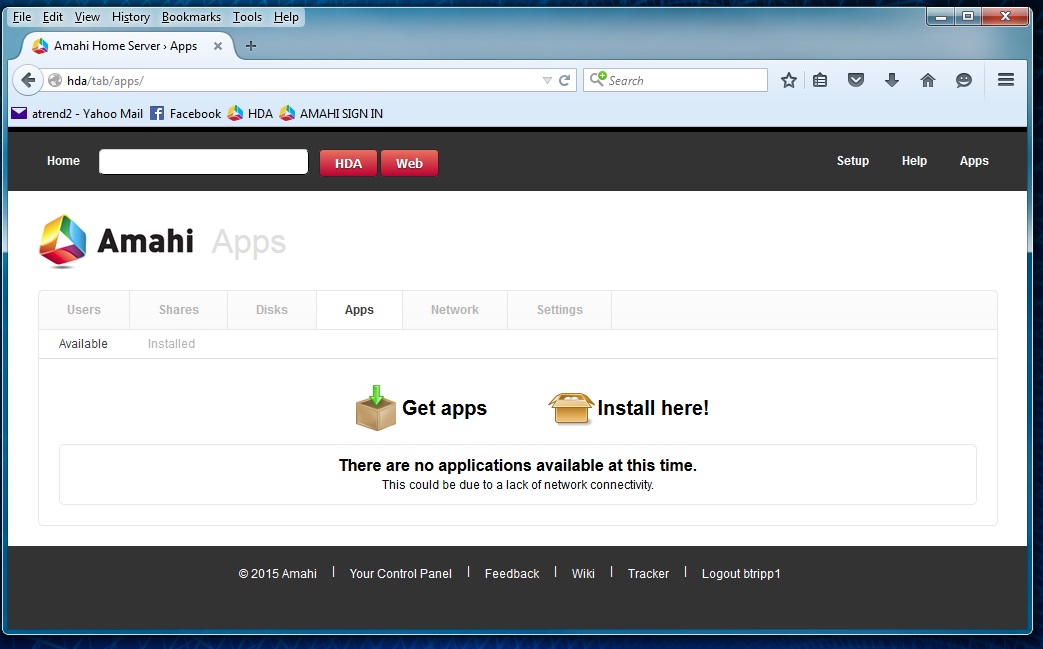The image size is (1043, 649).
Task: Click Home in the Amahi header
Action: pyautogui.click(x=63, y=161)
